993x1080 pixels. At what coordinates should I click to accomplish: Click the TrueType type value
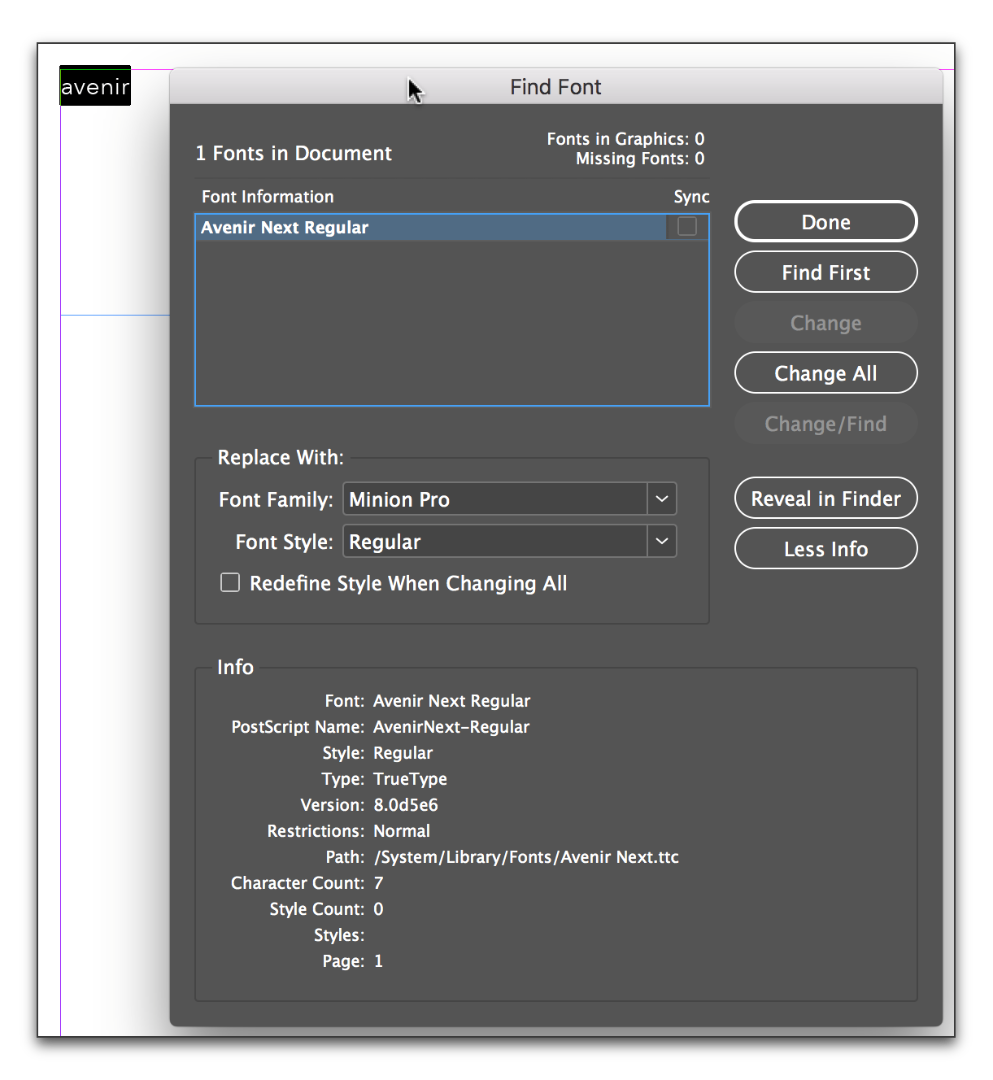coord(410,779)
